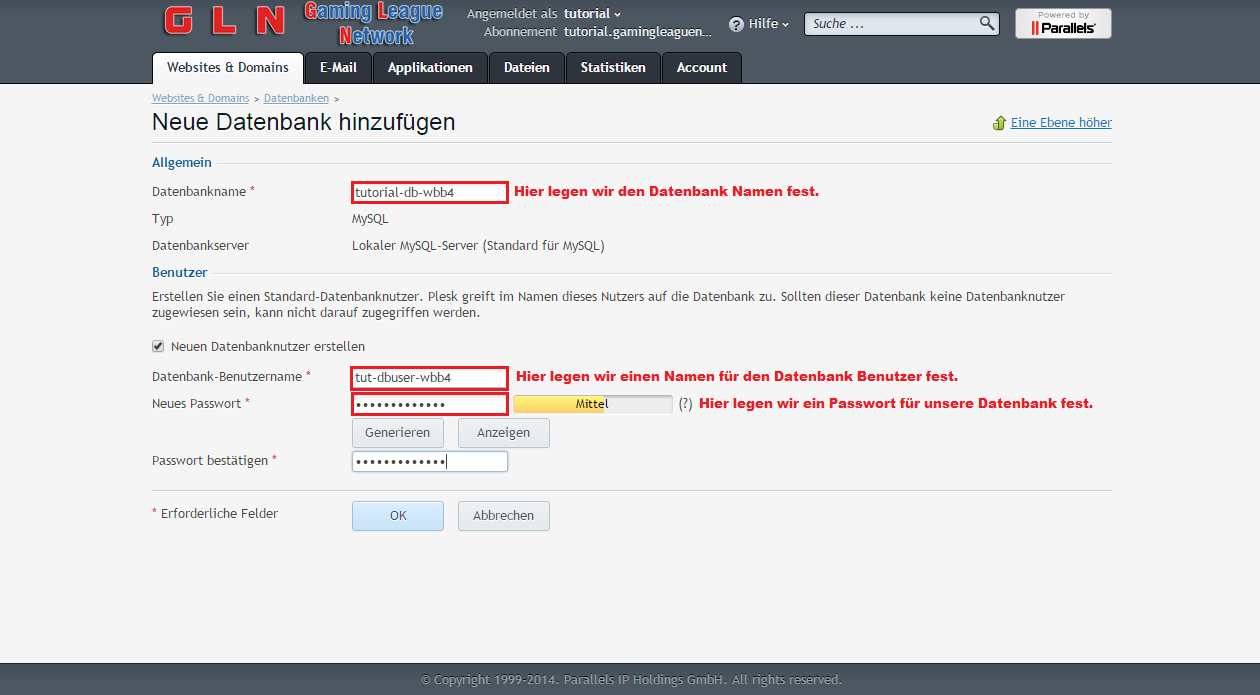Open the Statistiken tab
1260x695 pixels.
coord(613,68)
